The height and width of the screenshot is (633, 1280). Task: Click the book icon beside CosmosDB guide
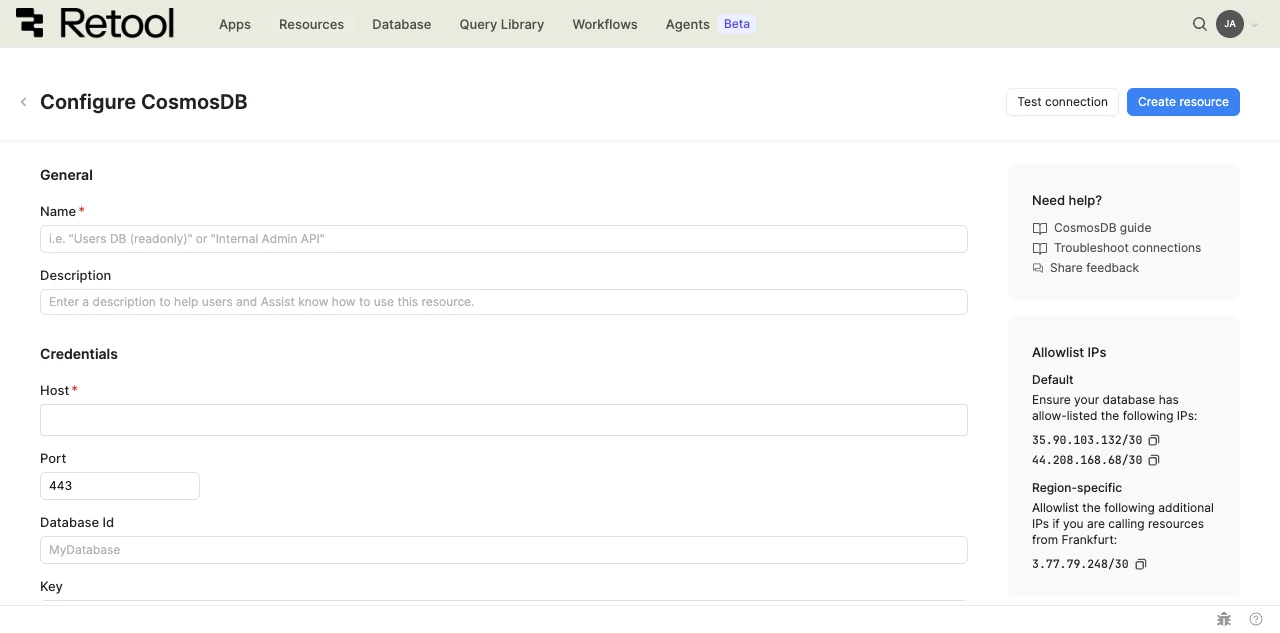(x=1040, y=228)
